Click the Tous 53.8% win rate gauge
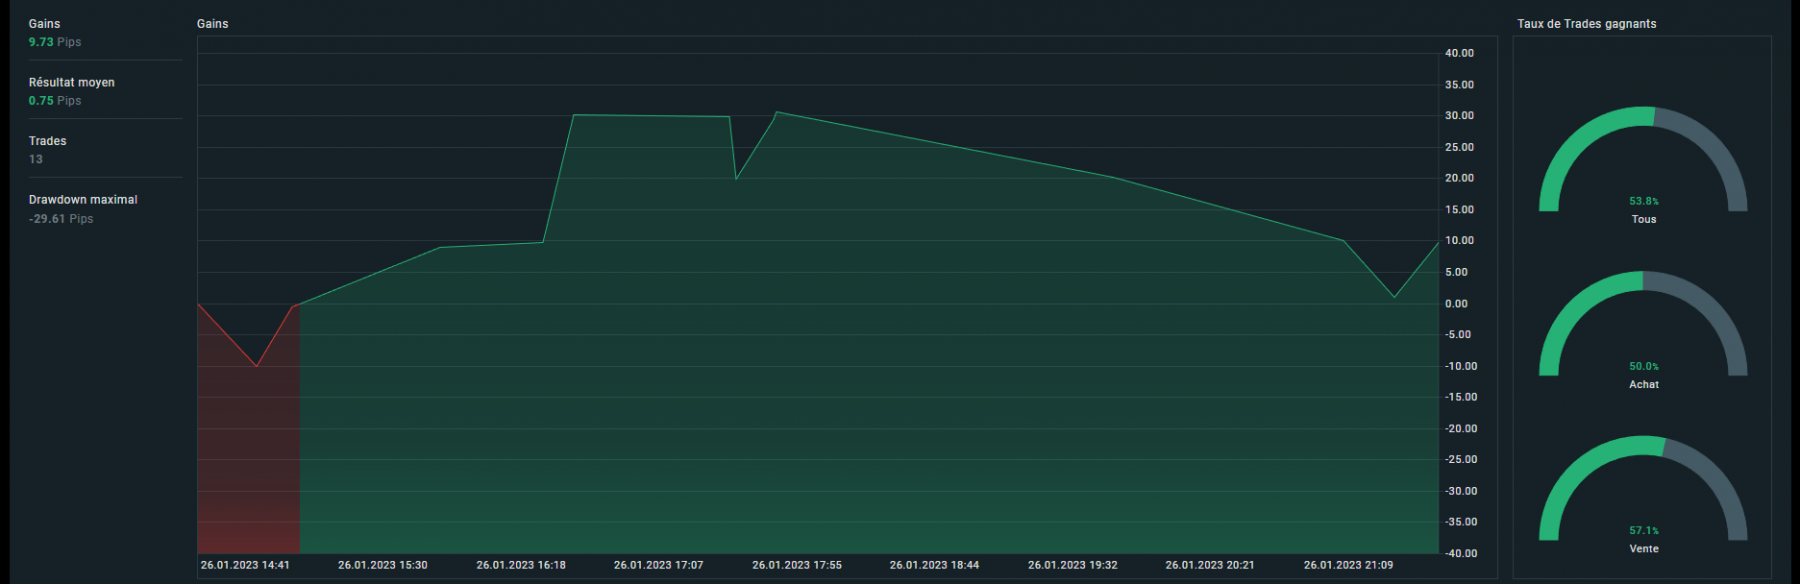 pos(1643,165)
